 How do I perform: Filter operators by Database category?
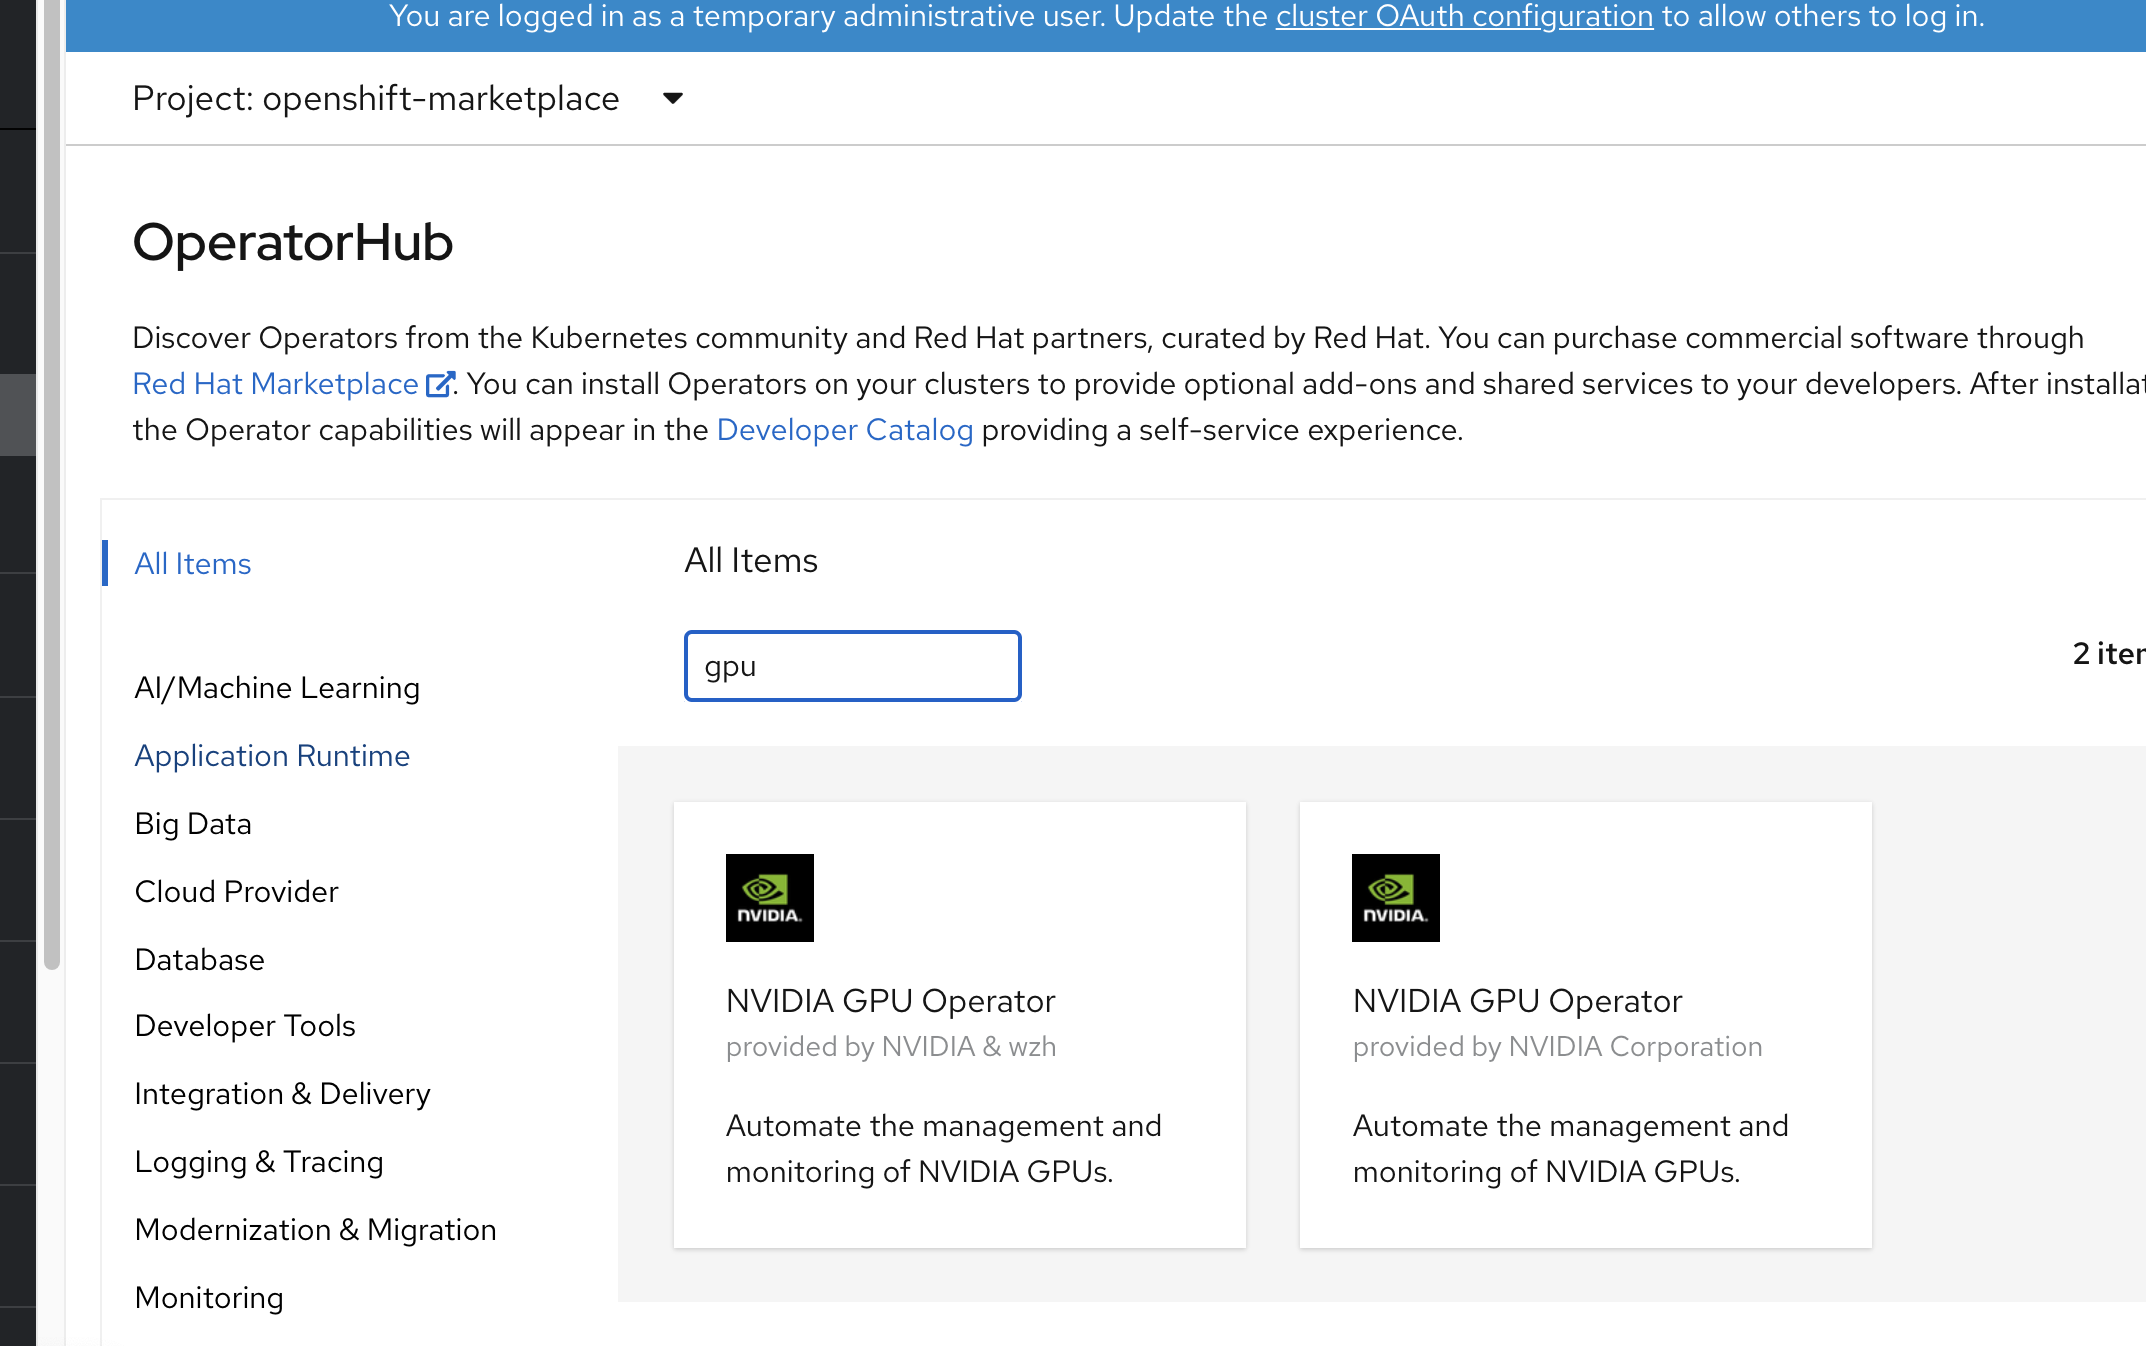tap(199, 960)
